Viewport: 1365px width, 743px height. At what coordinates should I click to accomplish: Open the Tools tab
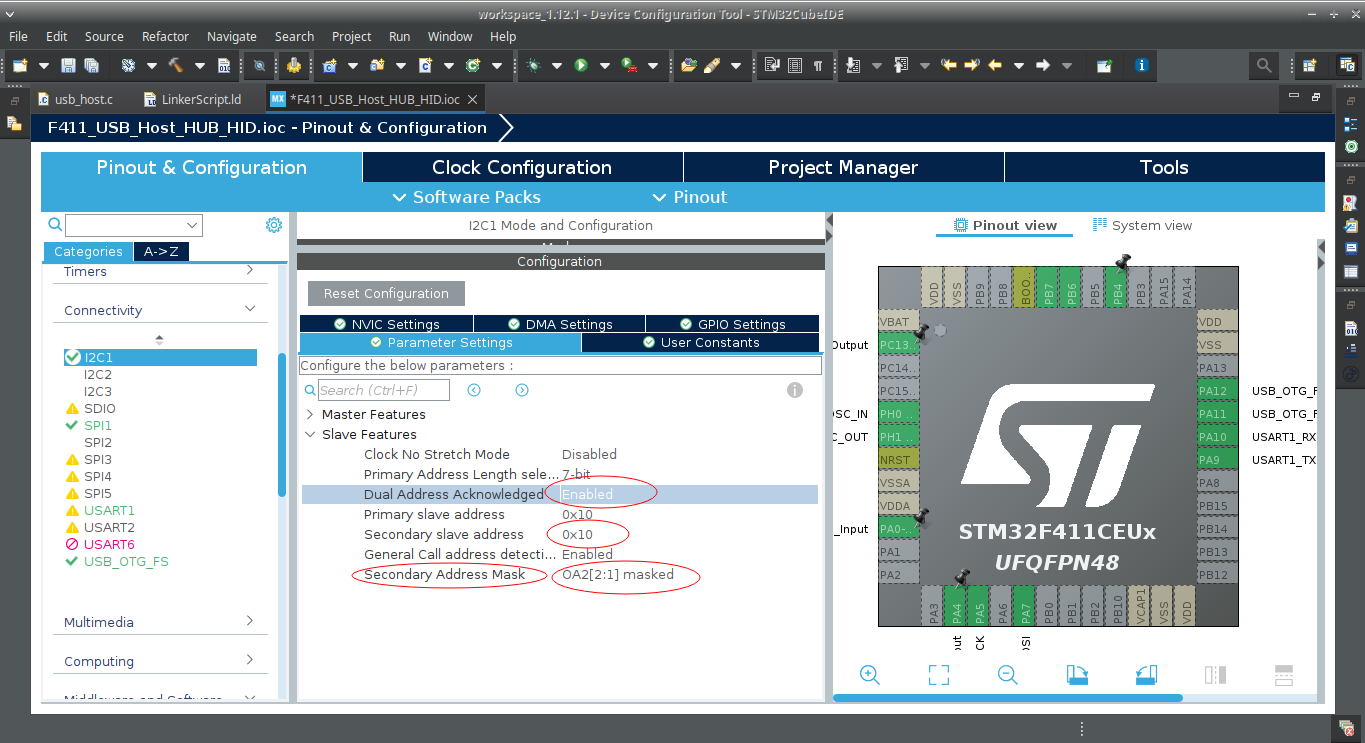[1164, 167]
